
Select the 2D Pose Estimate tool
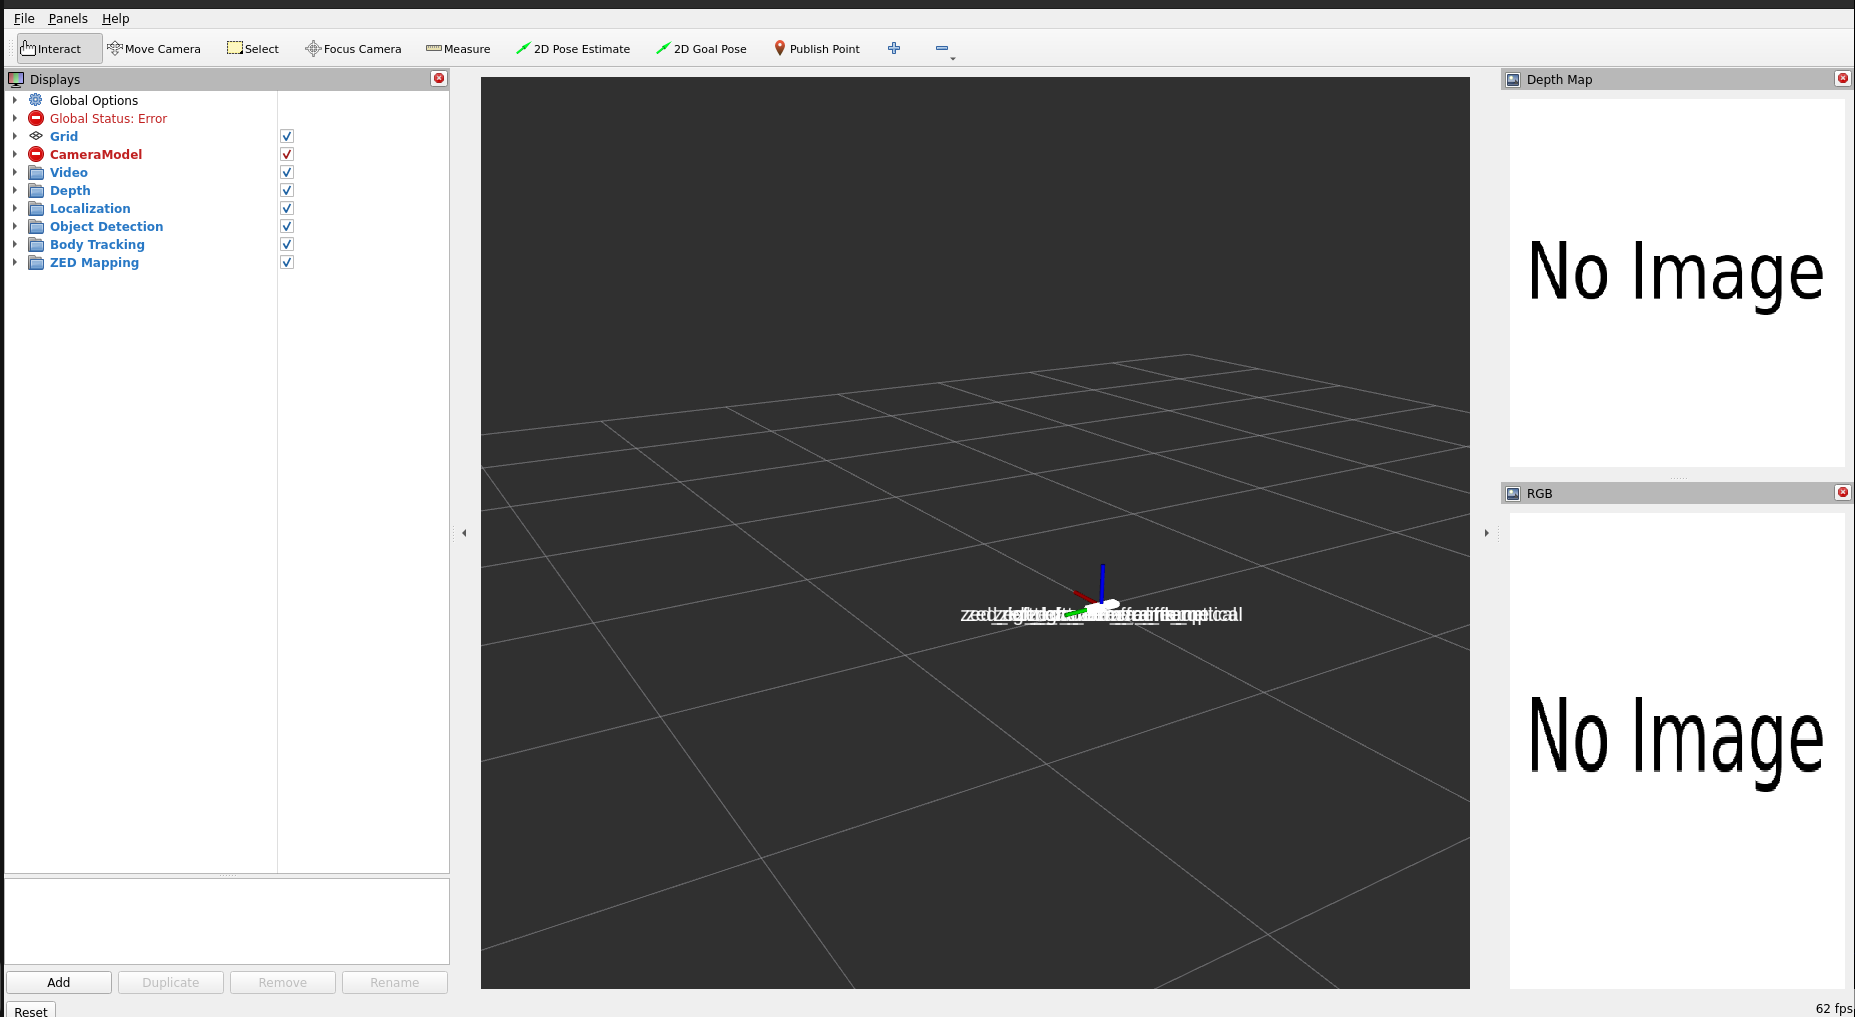[573, 49]
